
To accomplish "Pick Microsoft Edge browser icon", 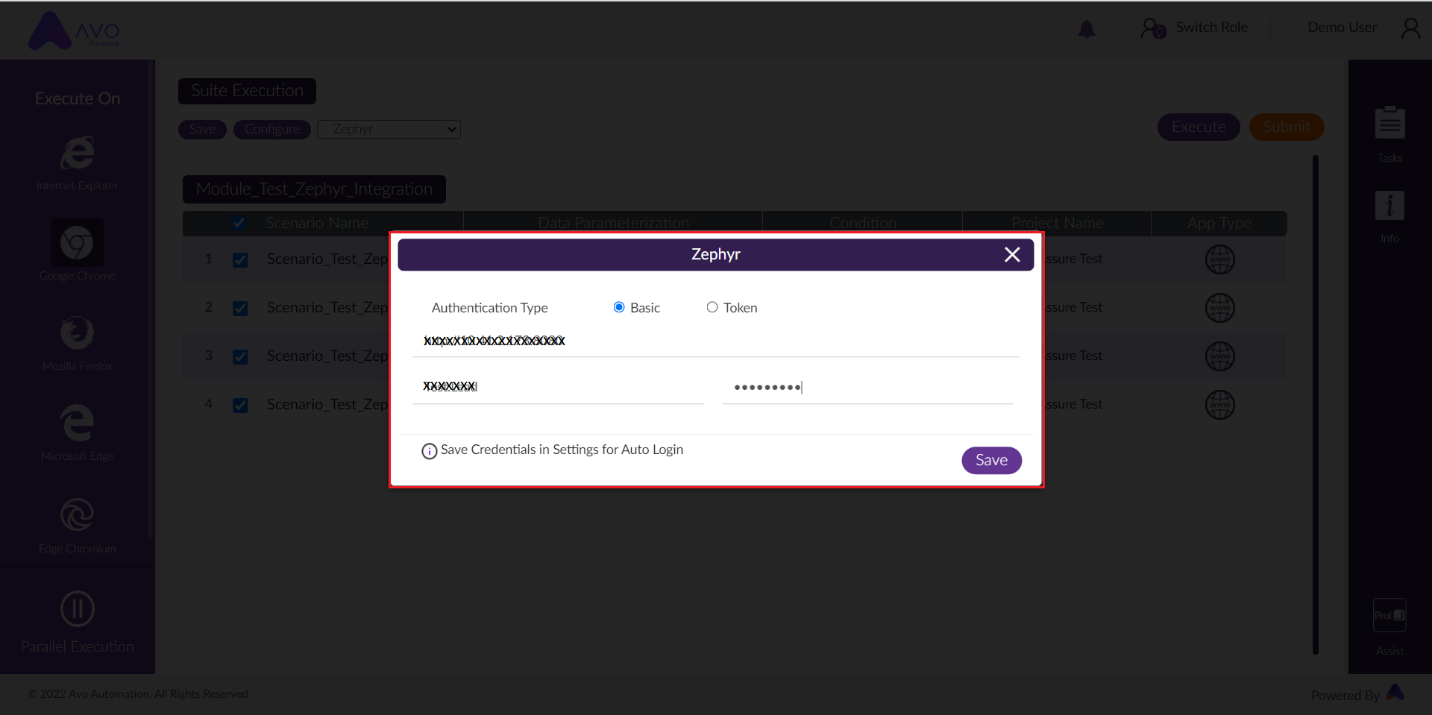I will [77, 423].
